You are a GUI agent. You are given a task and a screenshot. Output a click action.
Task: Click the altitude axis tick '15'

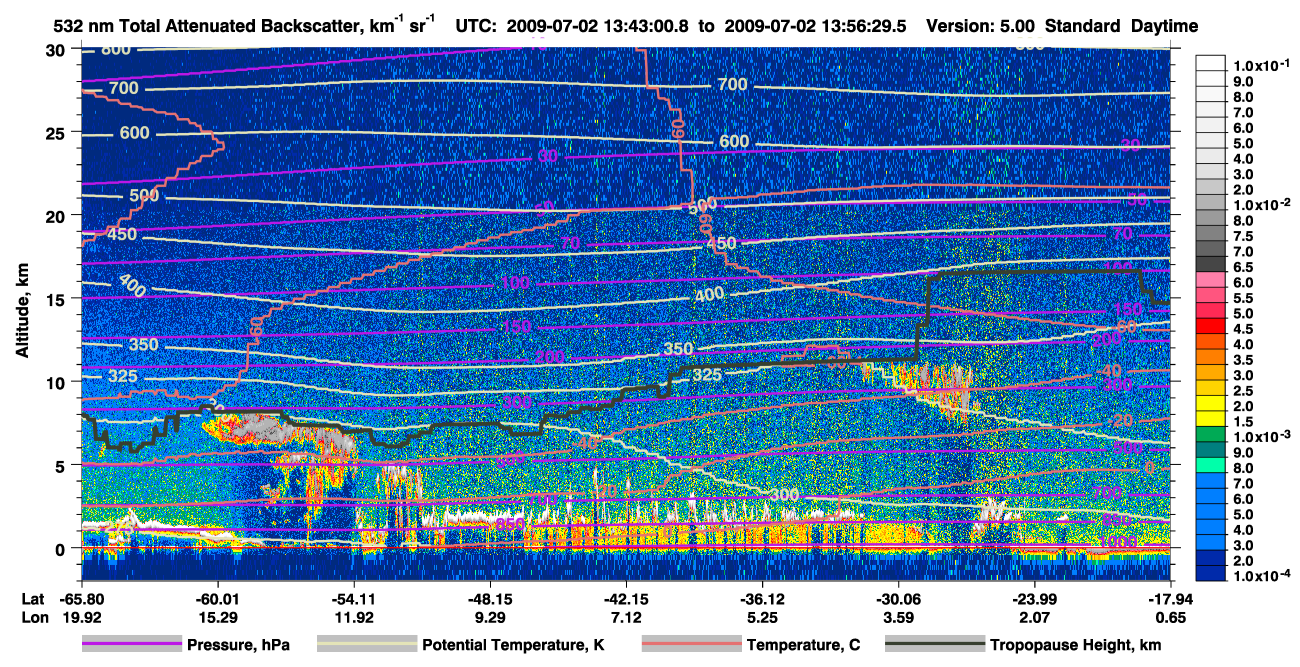click(x=58, y=299)
